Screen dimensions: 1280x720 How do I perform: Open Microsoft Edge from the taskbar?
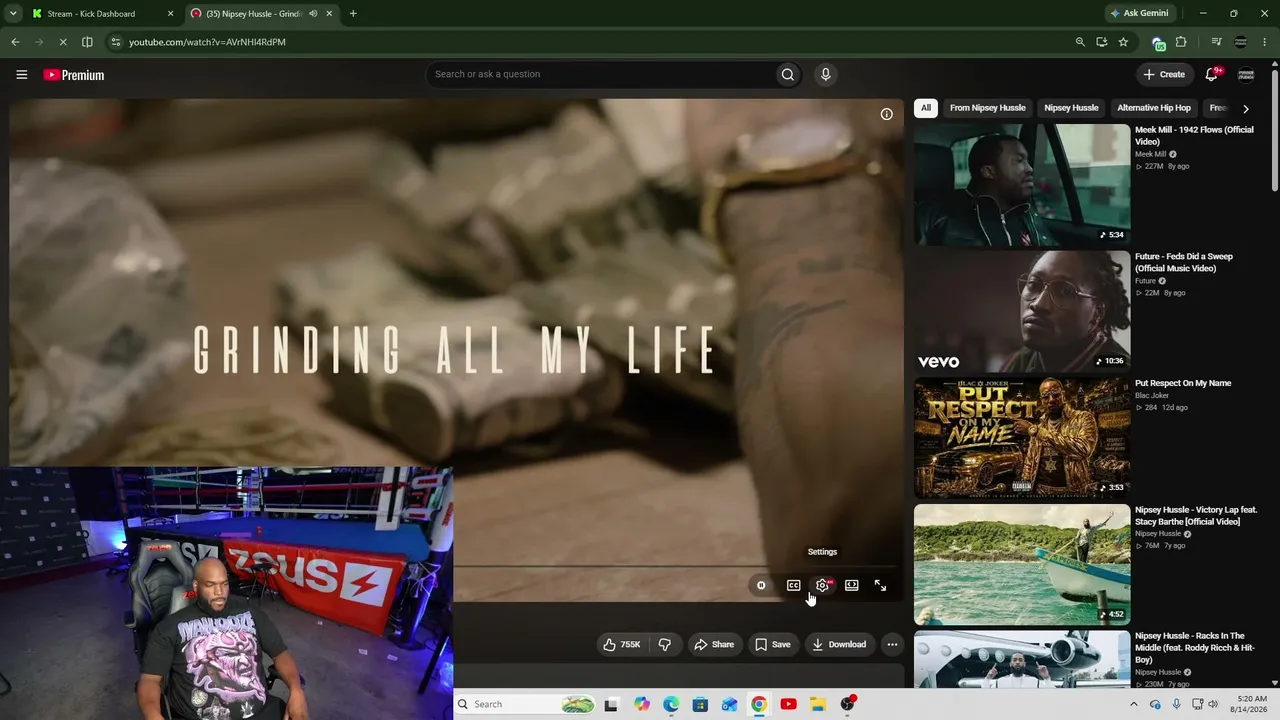click(x=671, y=704)
